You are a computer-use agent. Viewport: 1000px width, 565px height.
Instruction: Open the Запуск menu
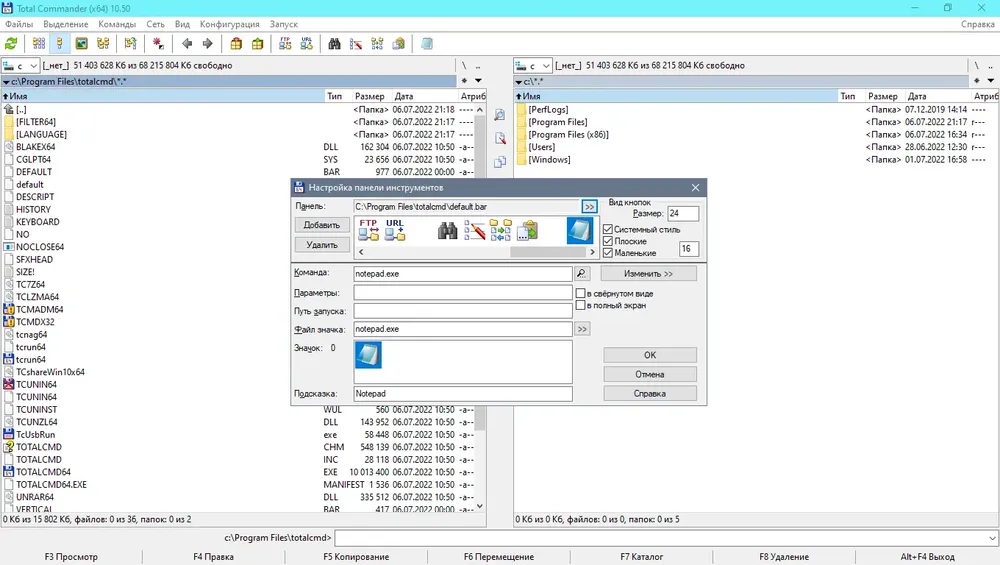(x=284, y=24)
